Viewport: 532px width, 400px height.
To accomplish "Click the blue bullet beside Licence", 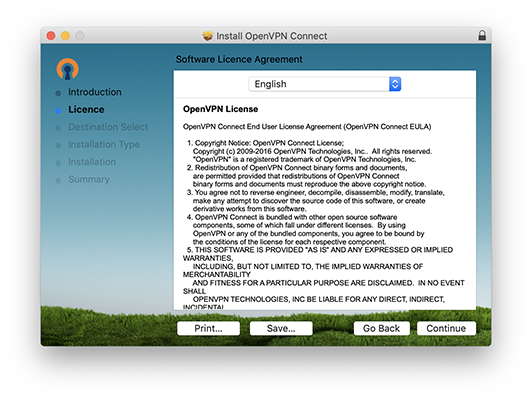I will coord(58,111).
